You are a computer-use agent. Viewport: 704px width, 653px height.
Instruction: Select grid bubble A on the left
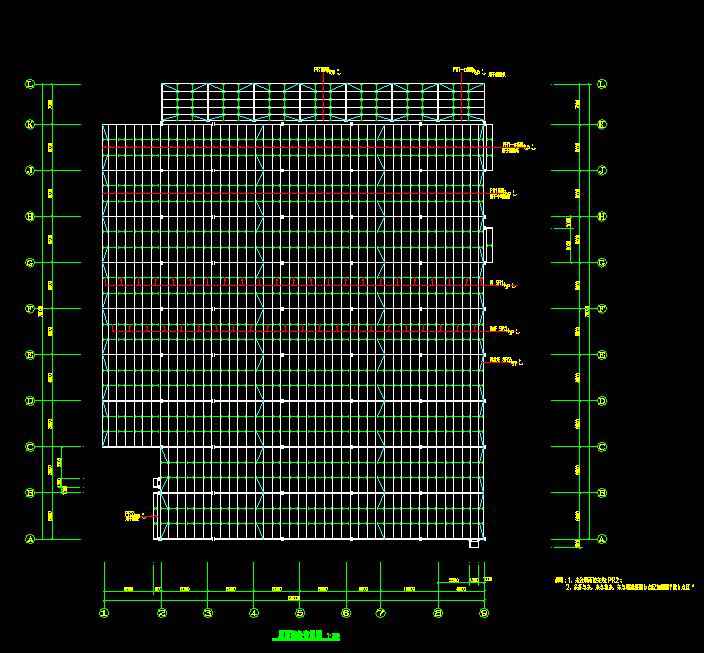click(30, 539)
